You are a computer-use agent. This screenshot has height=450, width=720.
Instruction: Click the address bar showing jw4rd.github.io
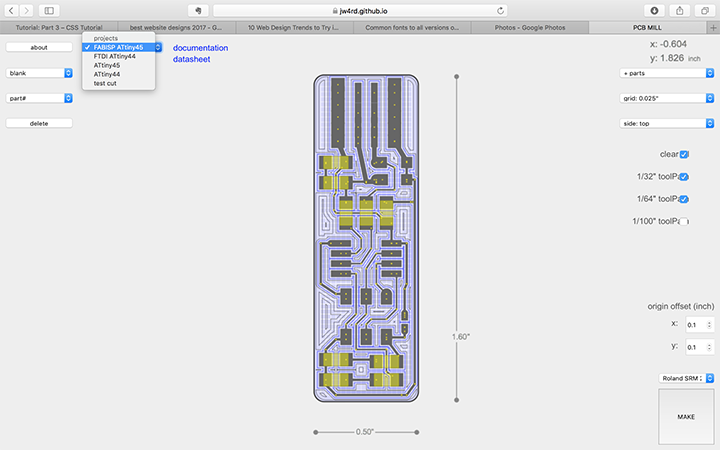[360, 11]
